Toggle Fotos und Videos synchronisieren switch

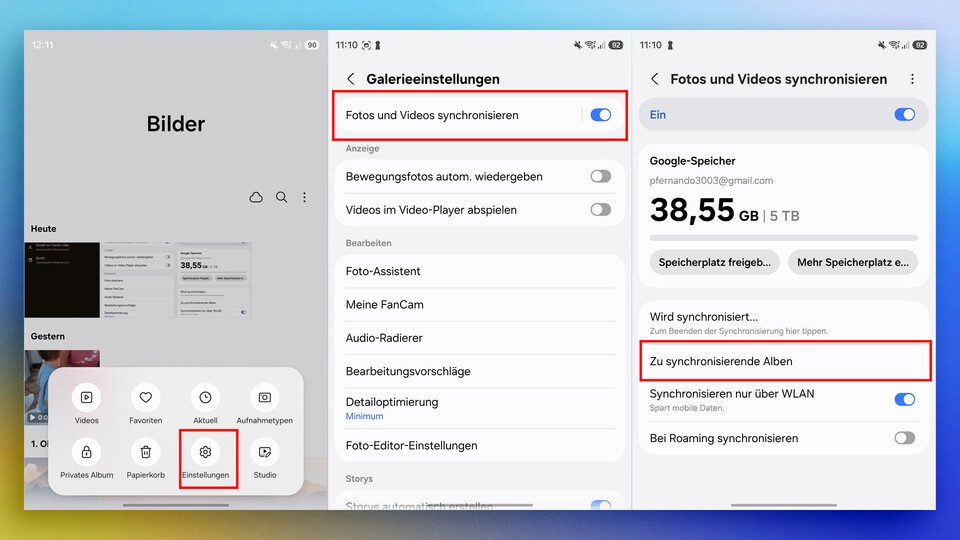pos(601,115)
